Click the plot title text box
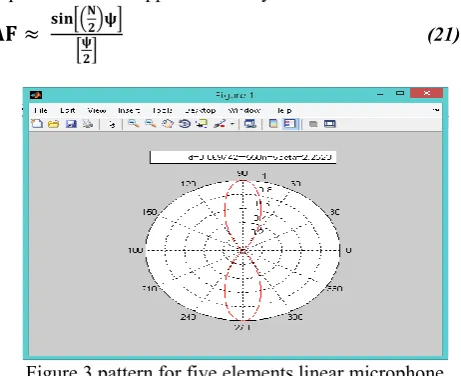This screenshot has height=376, width=461. pos(243,157)
